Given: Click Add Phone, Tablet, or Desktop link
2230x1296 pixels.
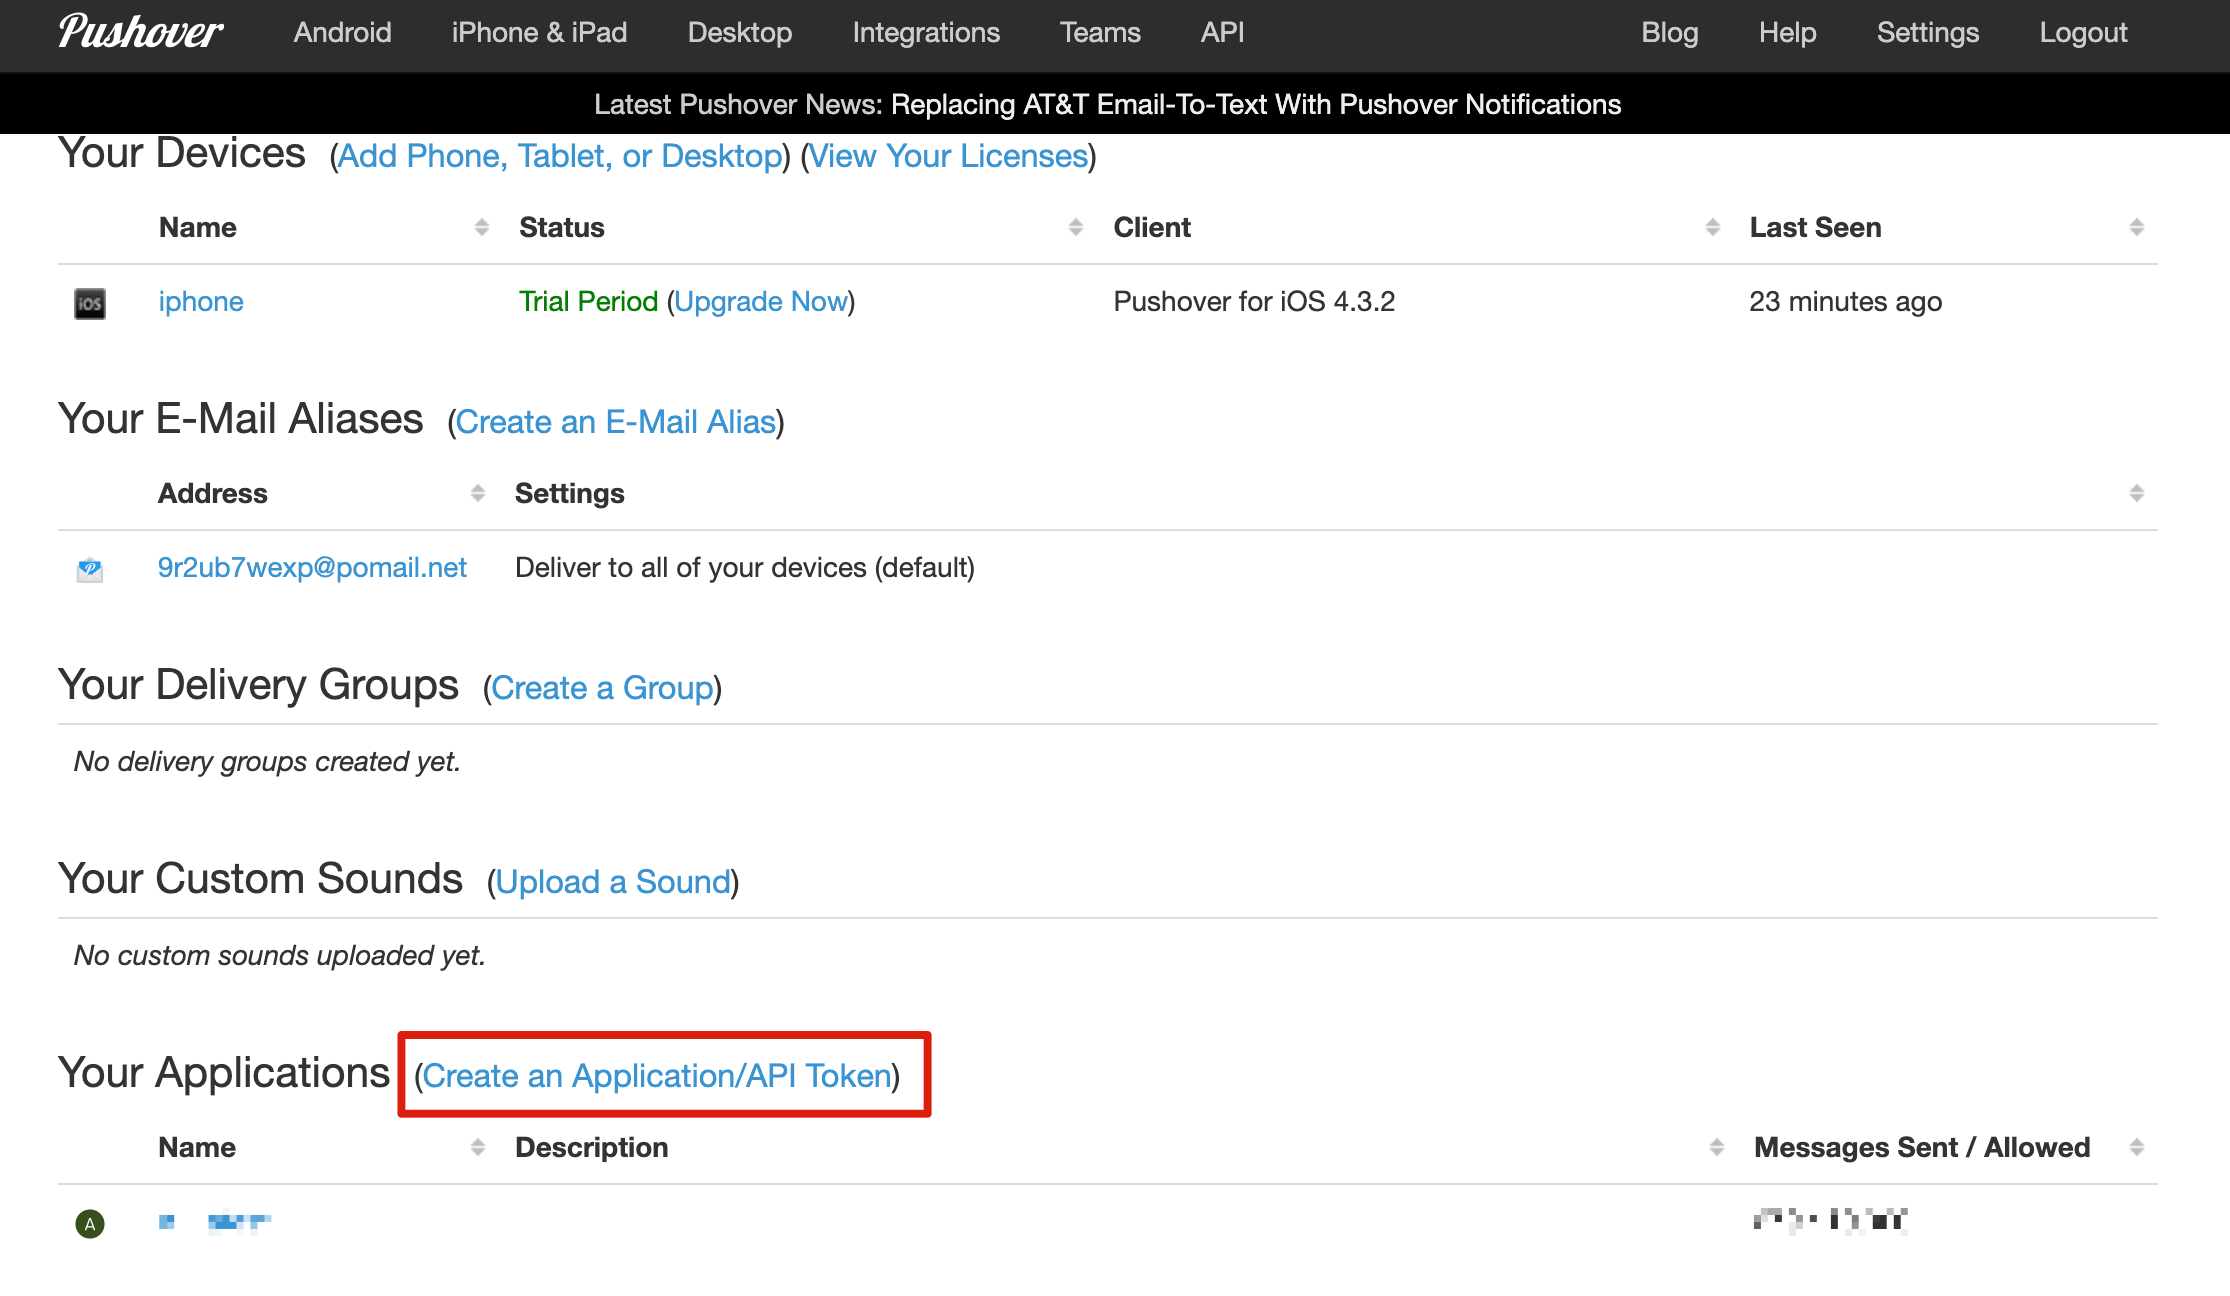Looking at the screenshot, I should coord(560,156).
